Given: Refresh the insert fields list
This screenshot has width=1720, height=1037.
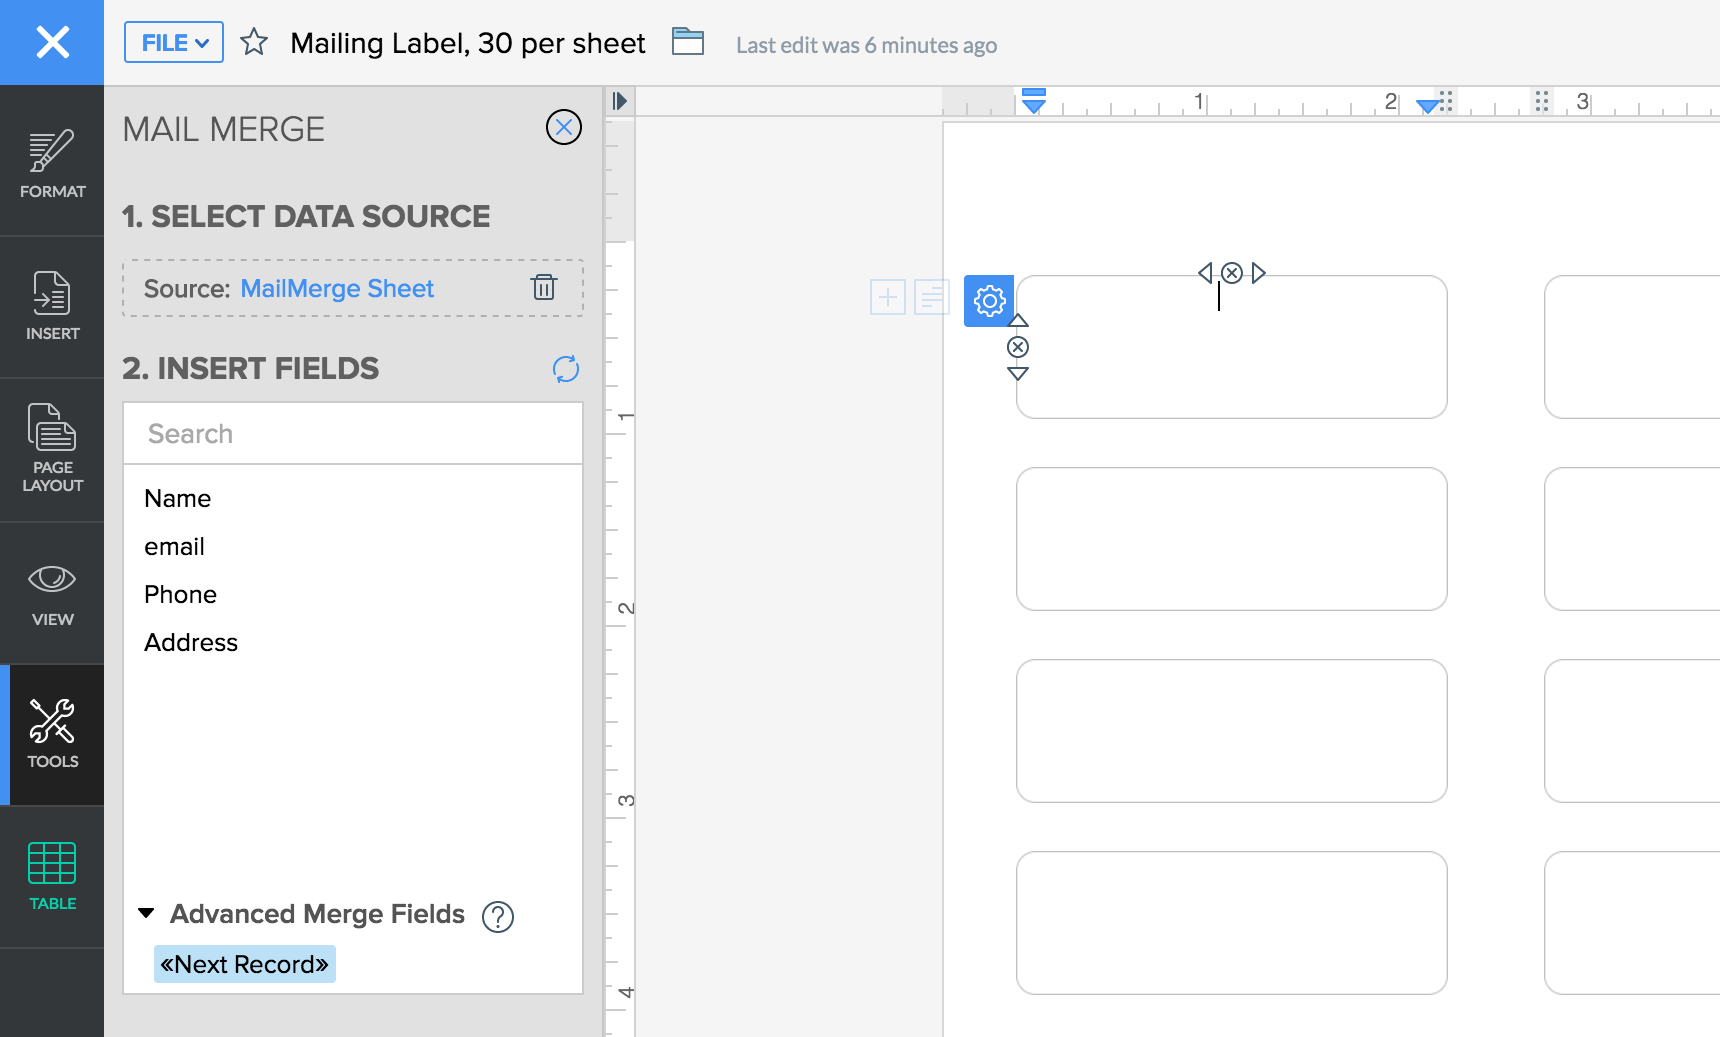Looking at the screenshot, I should click(x=565, y=369).
